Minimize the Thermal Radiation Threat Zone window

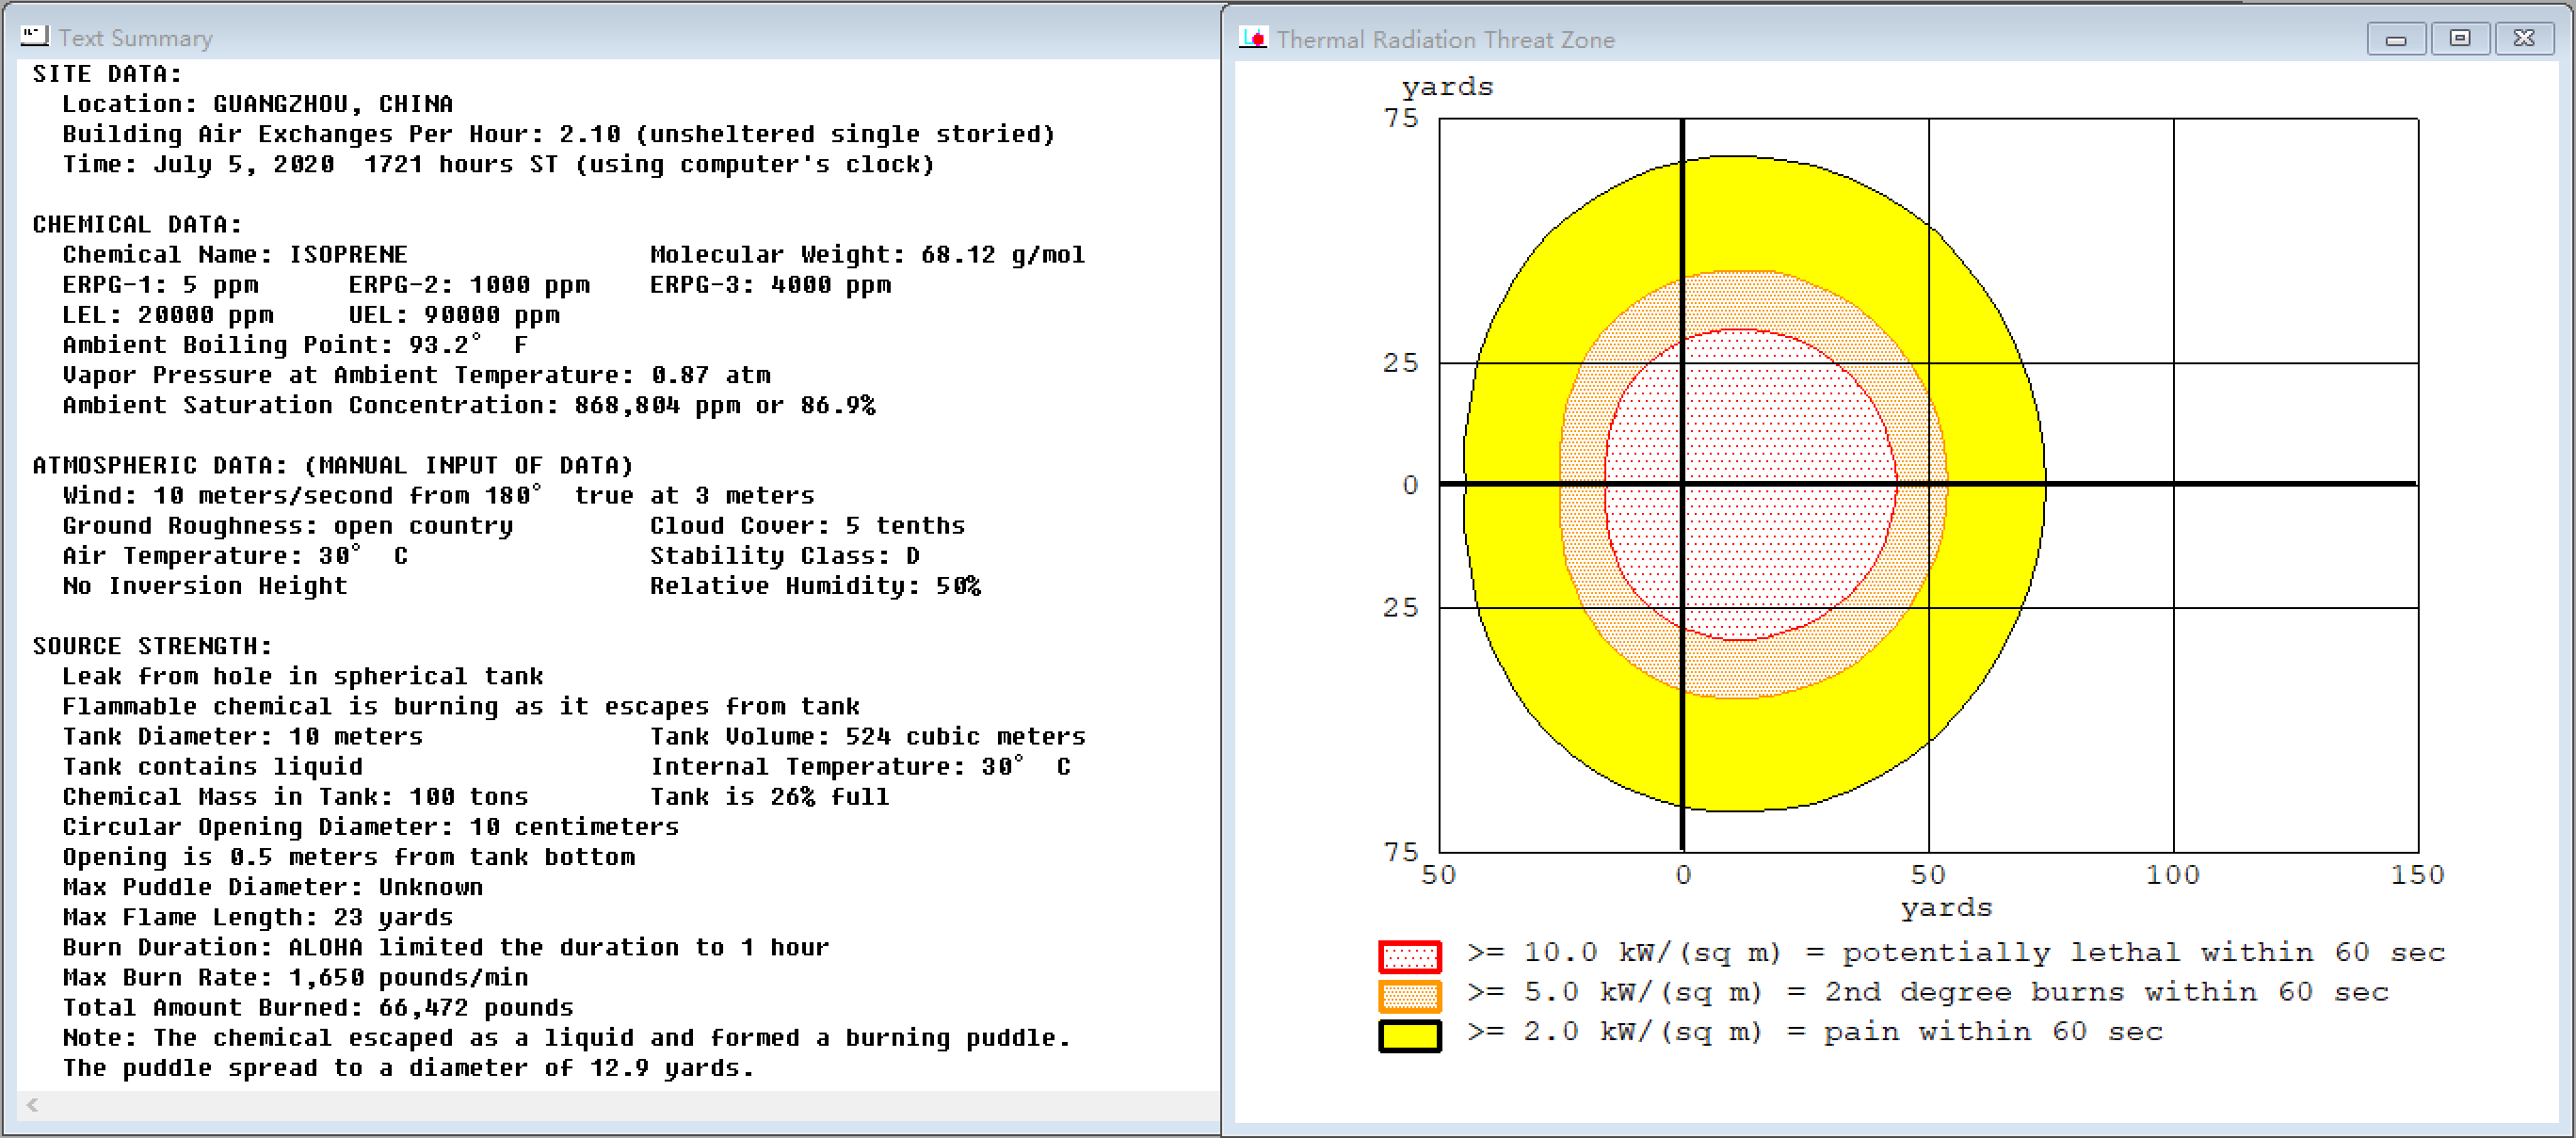pos(2395,39)
